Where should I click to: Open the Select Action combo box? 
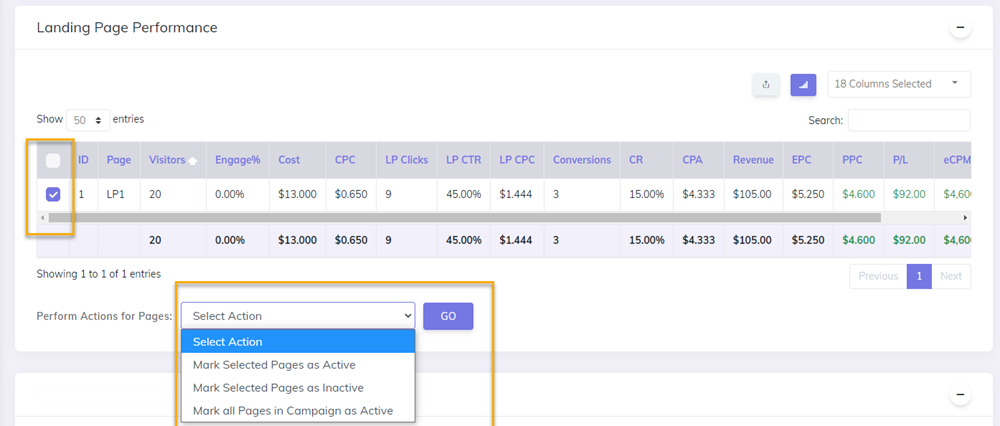(298, 316)
